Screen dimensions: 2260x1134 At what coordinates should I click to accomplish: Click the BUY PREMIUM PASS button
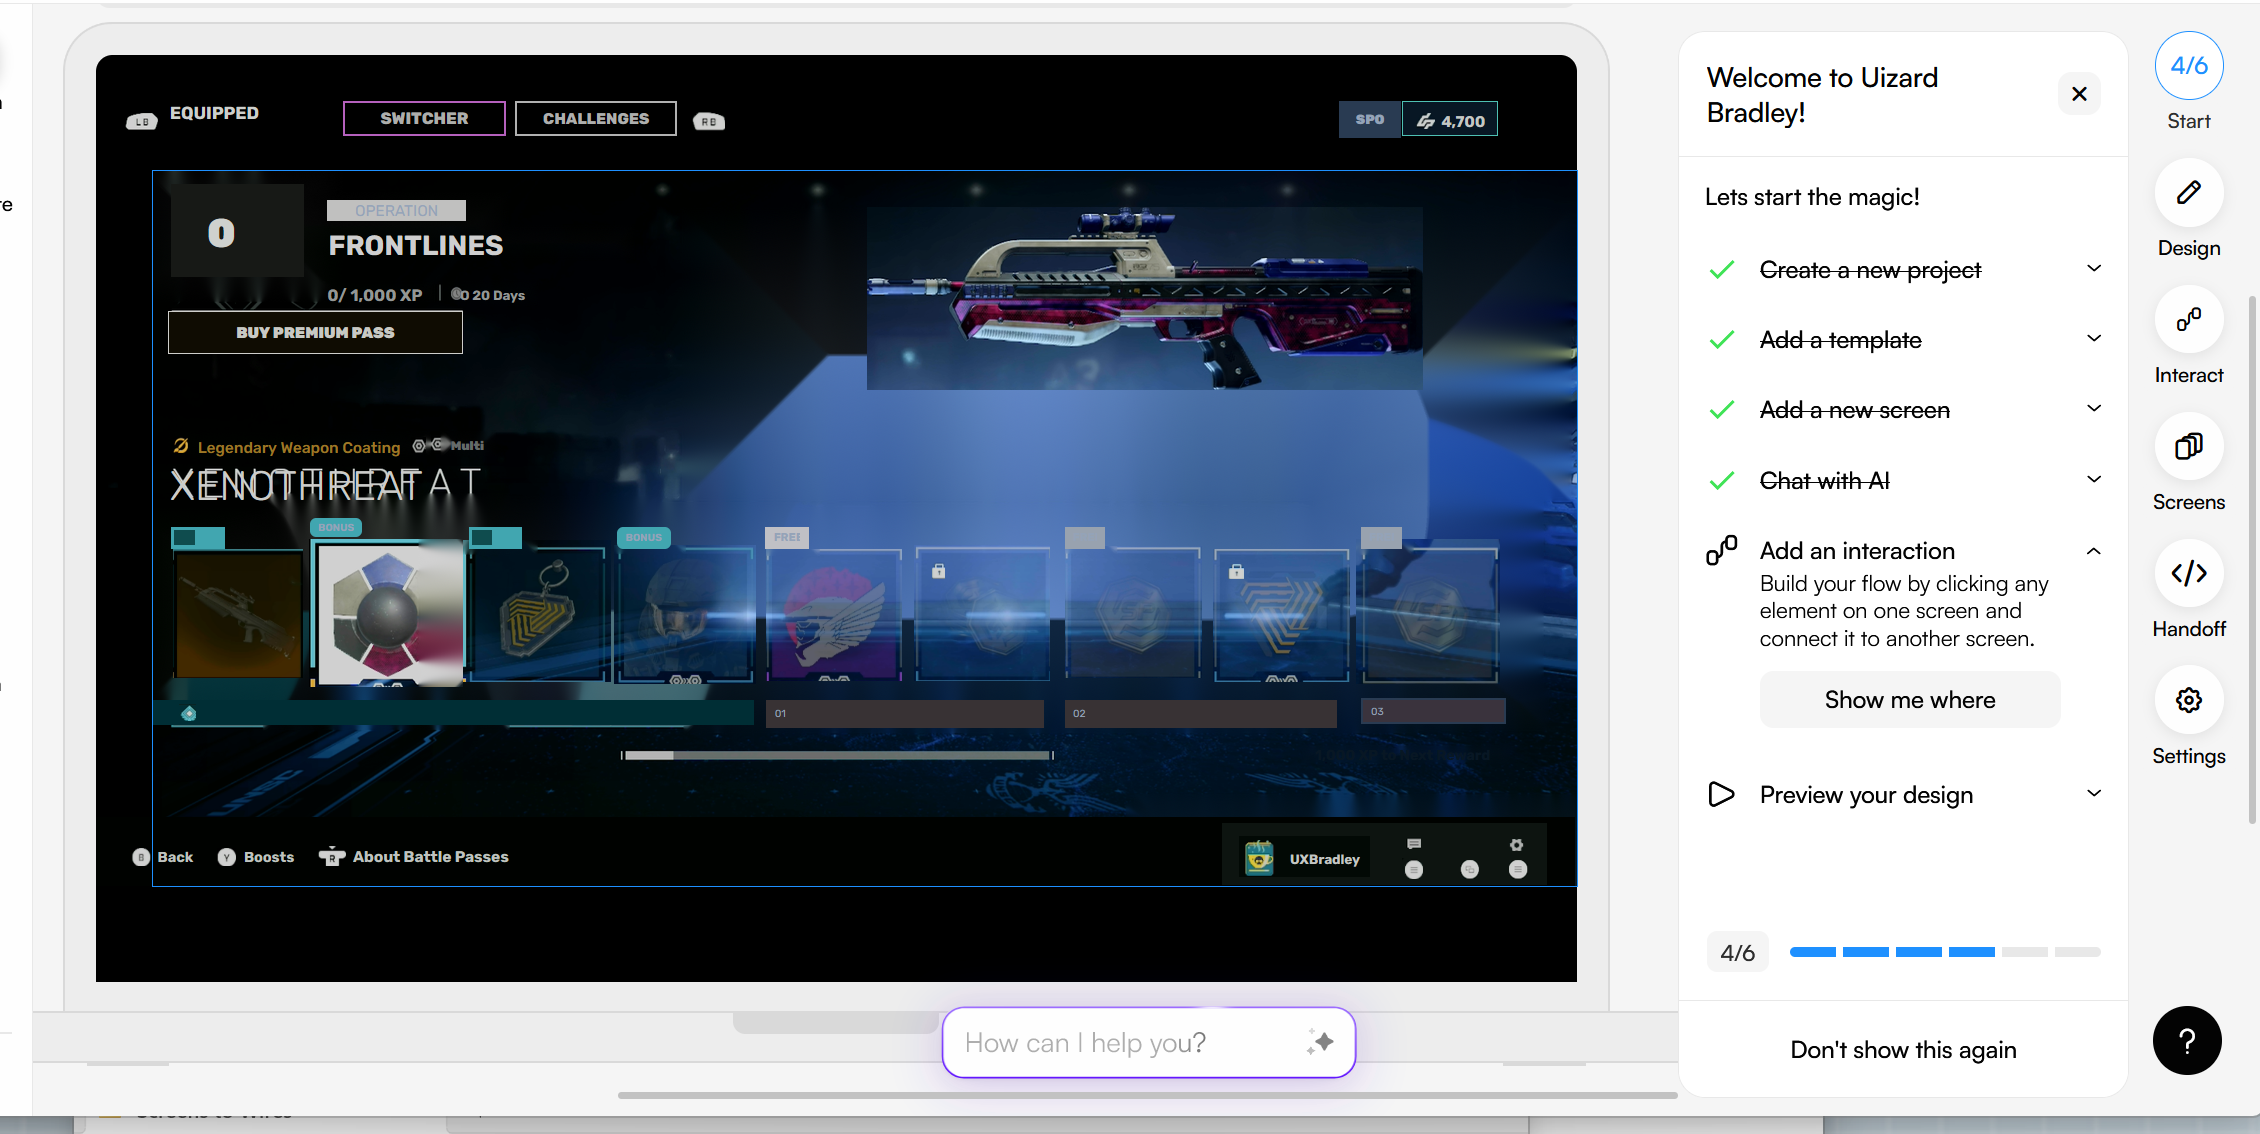point(315,332)
